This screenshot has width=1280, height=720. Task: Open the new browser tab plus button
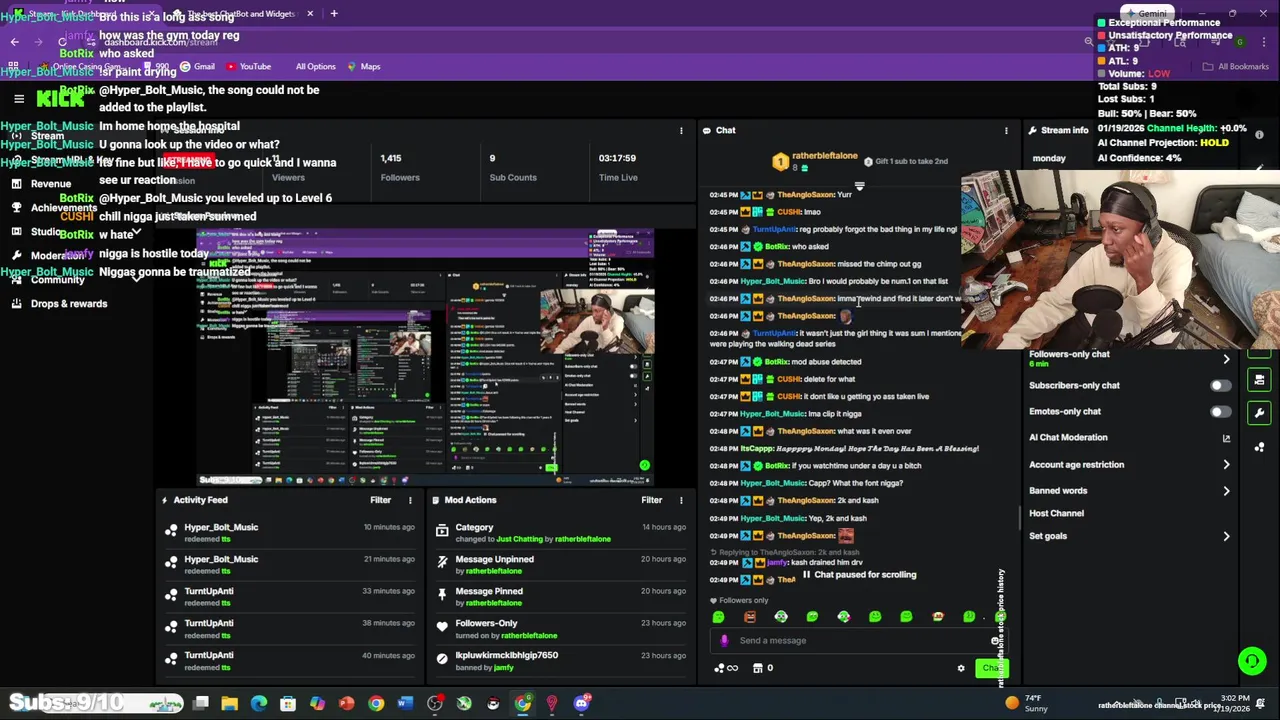tap(334, 14)
